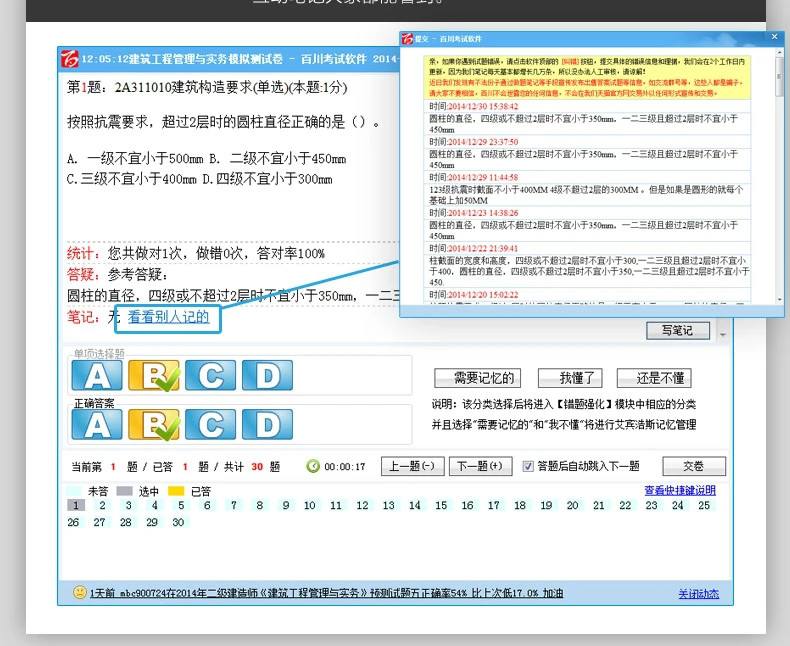
Task: Click note timestamp 2014/12/20 15:02:22
Action: coord(483,294)
